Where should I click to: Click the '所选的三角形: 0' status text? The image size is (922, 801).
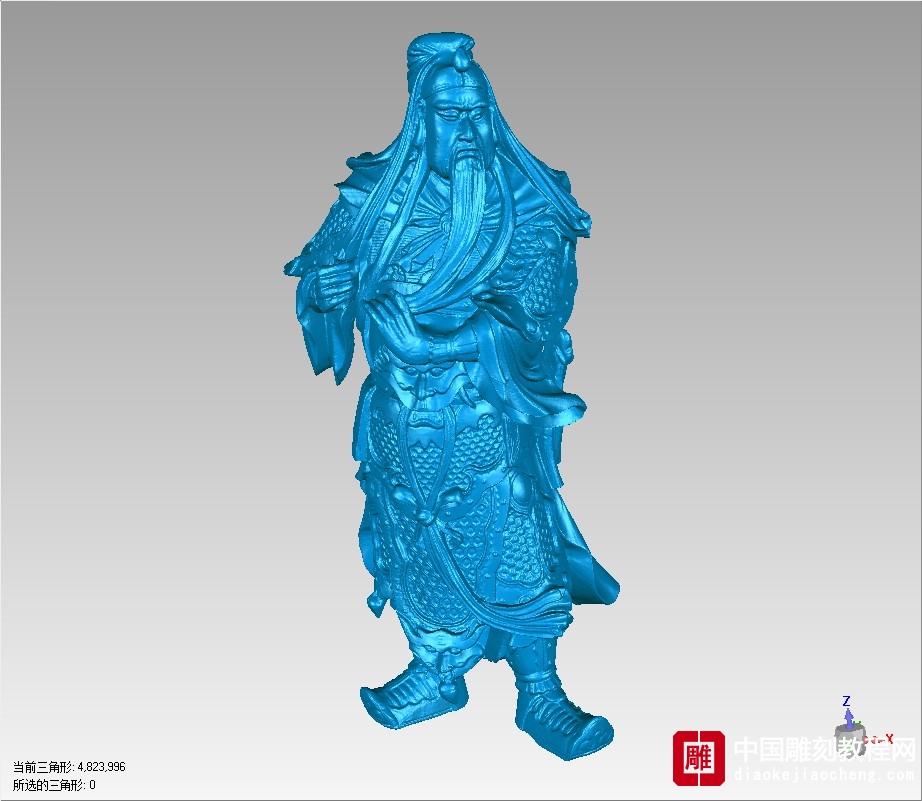[x=54, y=785]
